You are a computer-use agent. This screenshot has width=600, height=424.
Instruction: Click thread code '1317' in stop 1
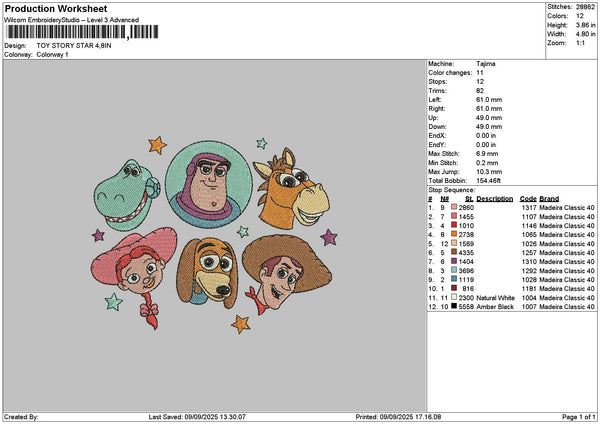529,207
